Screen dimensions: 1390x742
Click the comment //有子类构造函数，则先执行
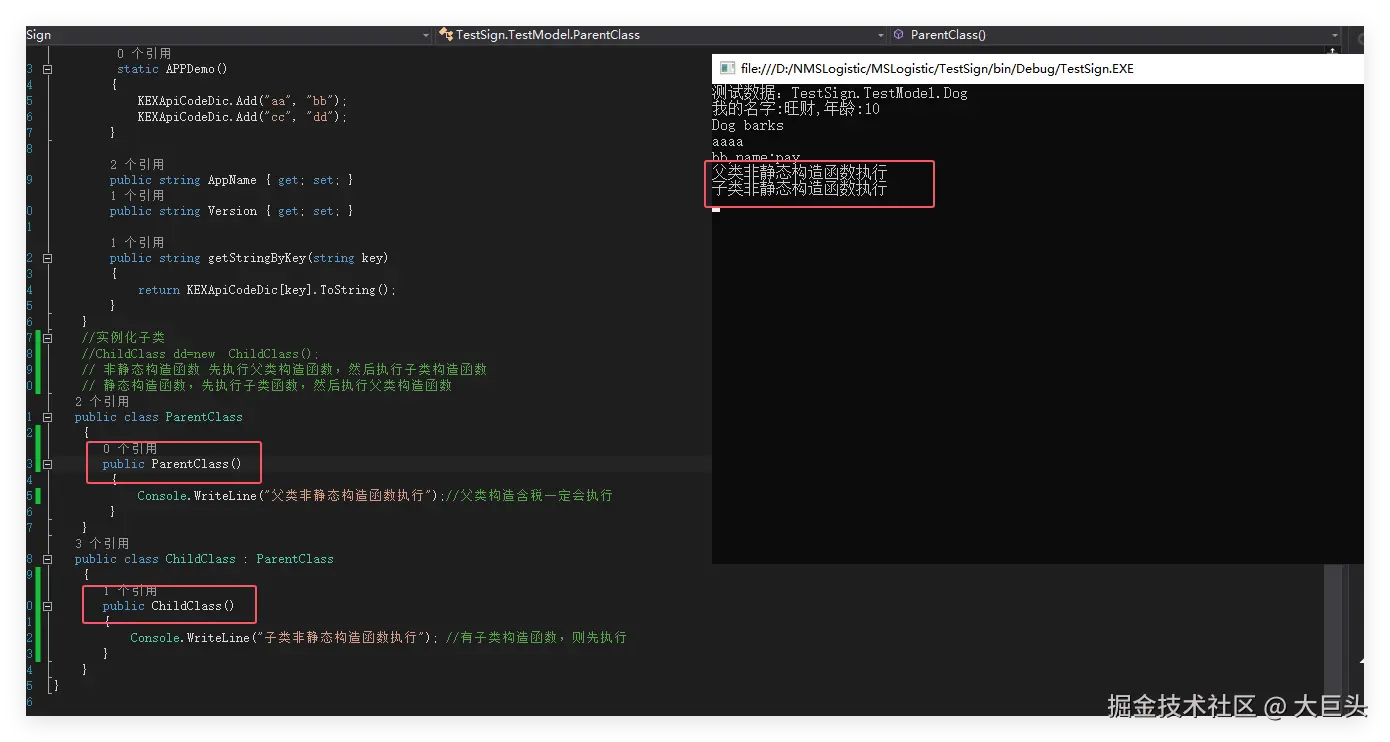[536, 638]
